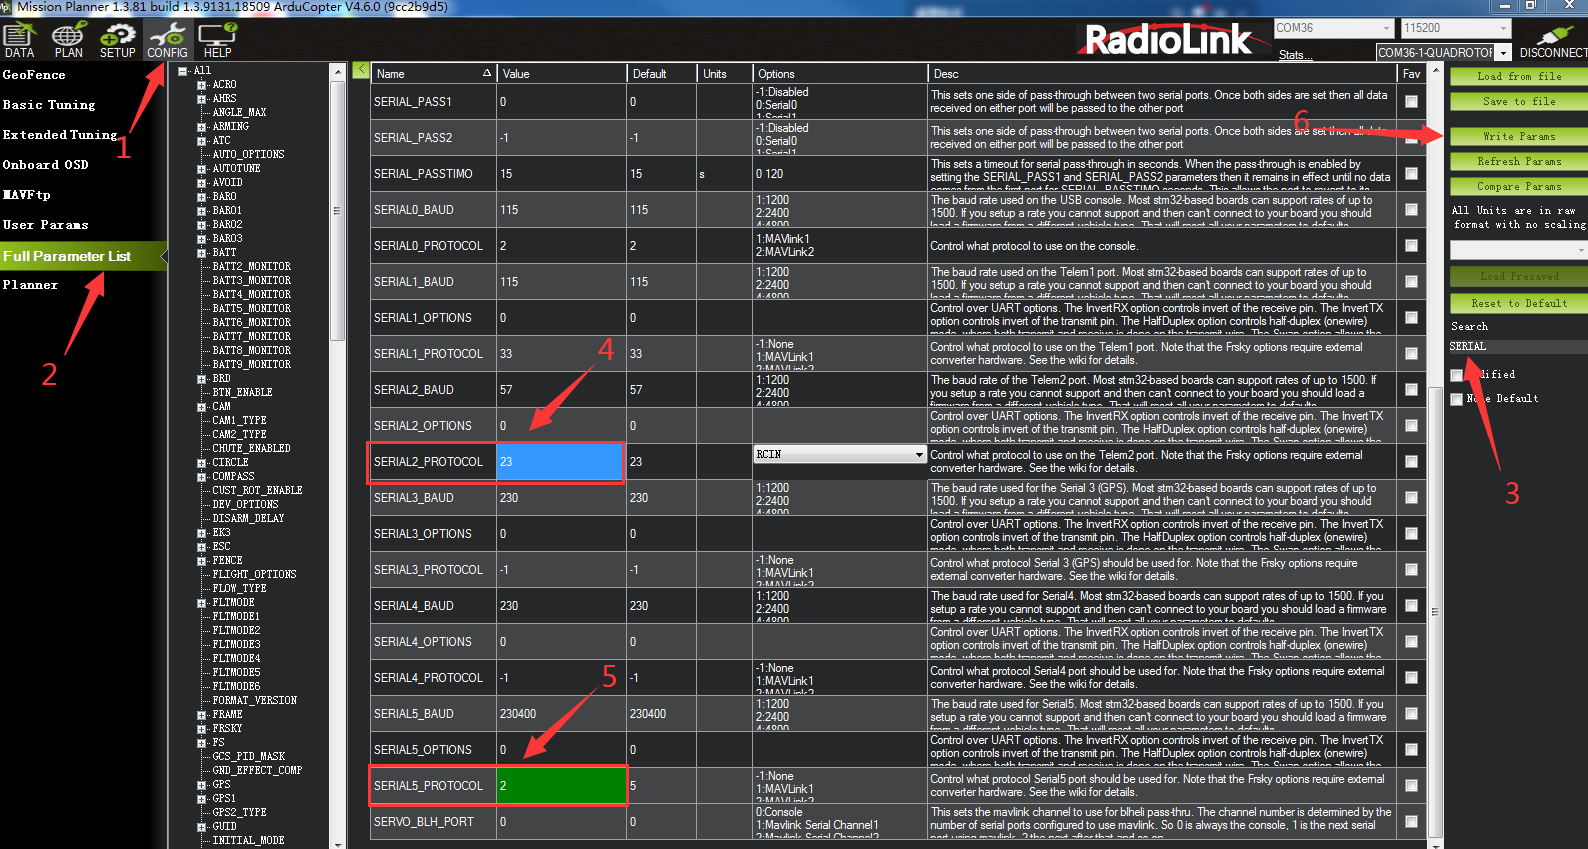The height and width of the screenshot is (849, 1588).
Task: Click the SERIAL search field
Action: point(1515,347)
